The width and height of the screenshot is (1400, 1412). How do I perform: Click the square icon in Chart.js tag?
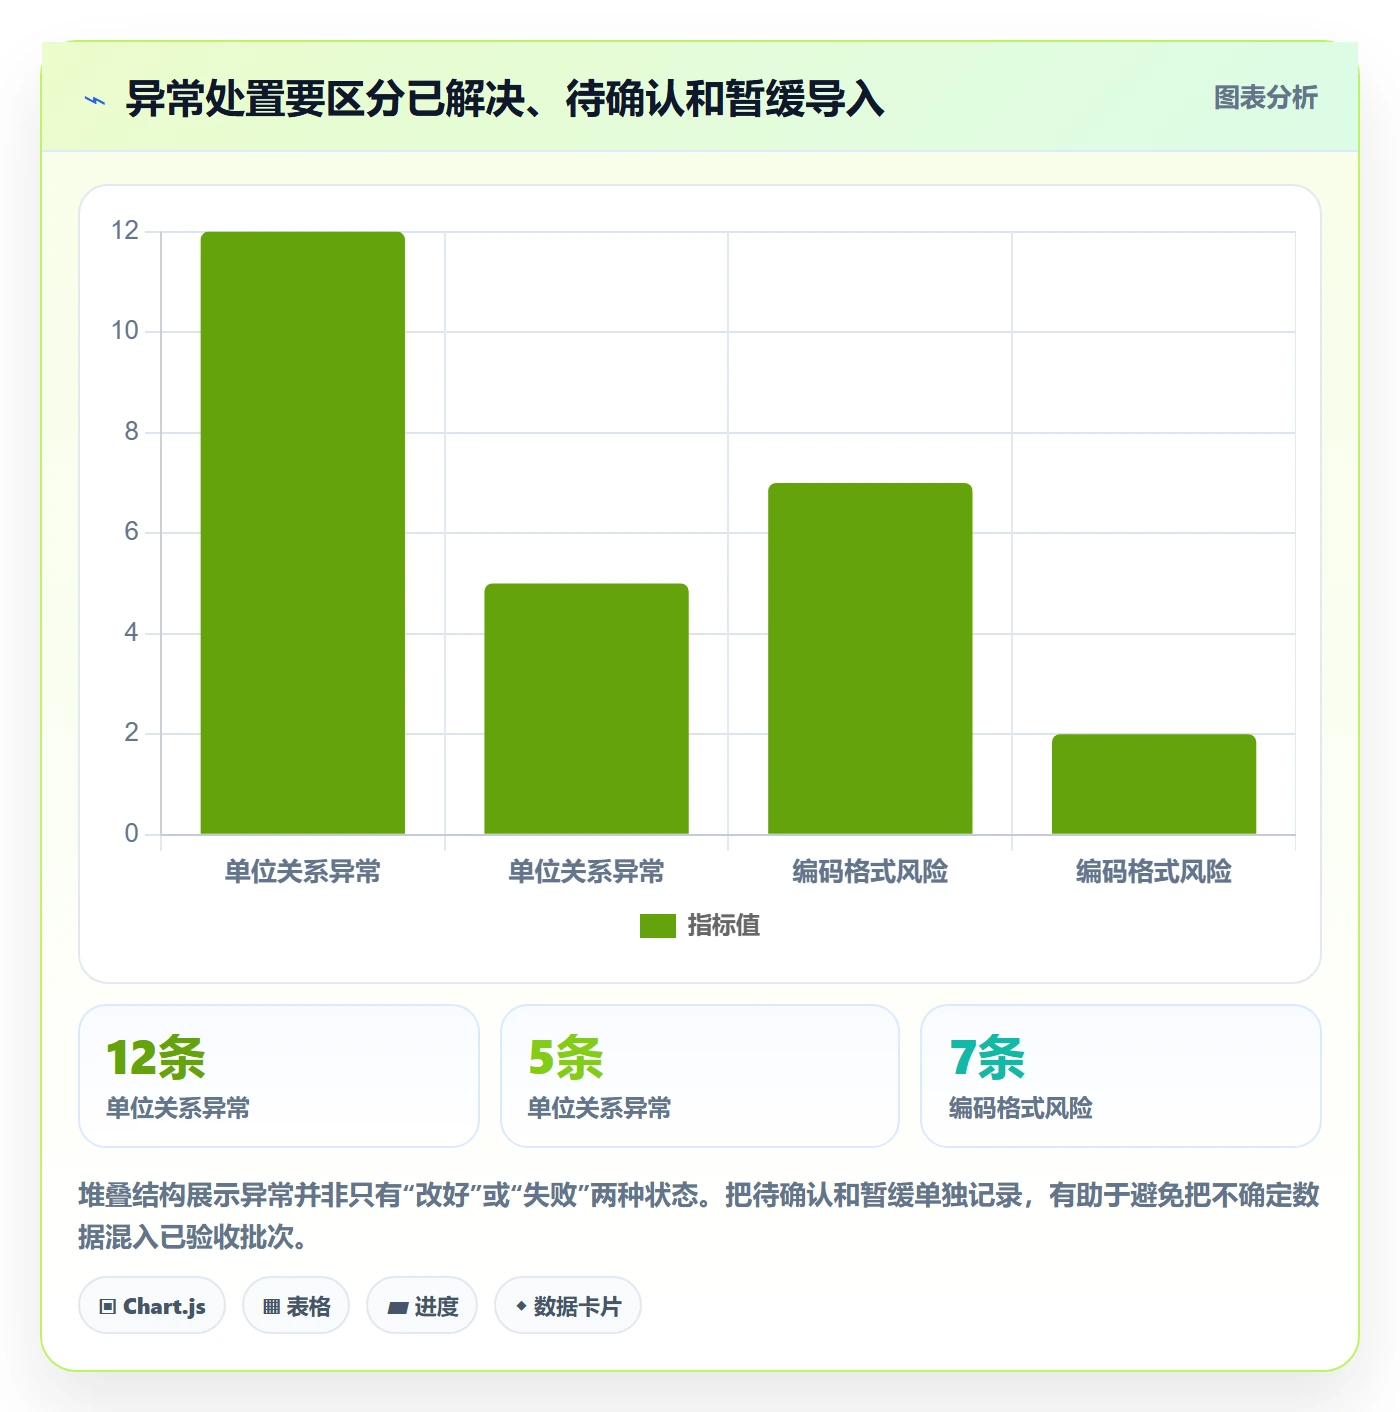click(108, 1307)
